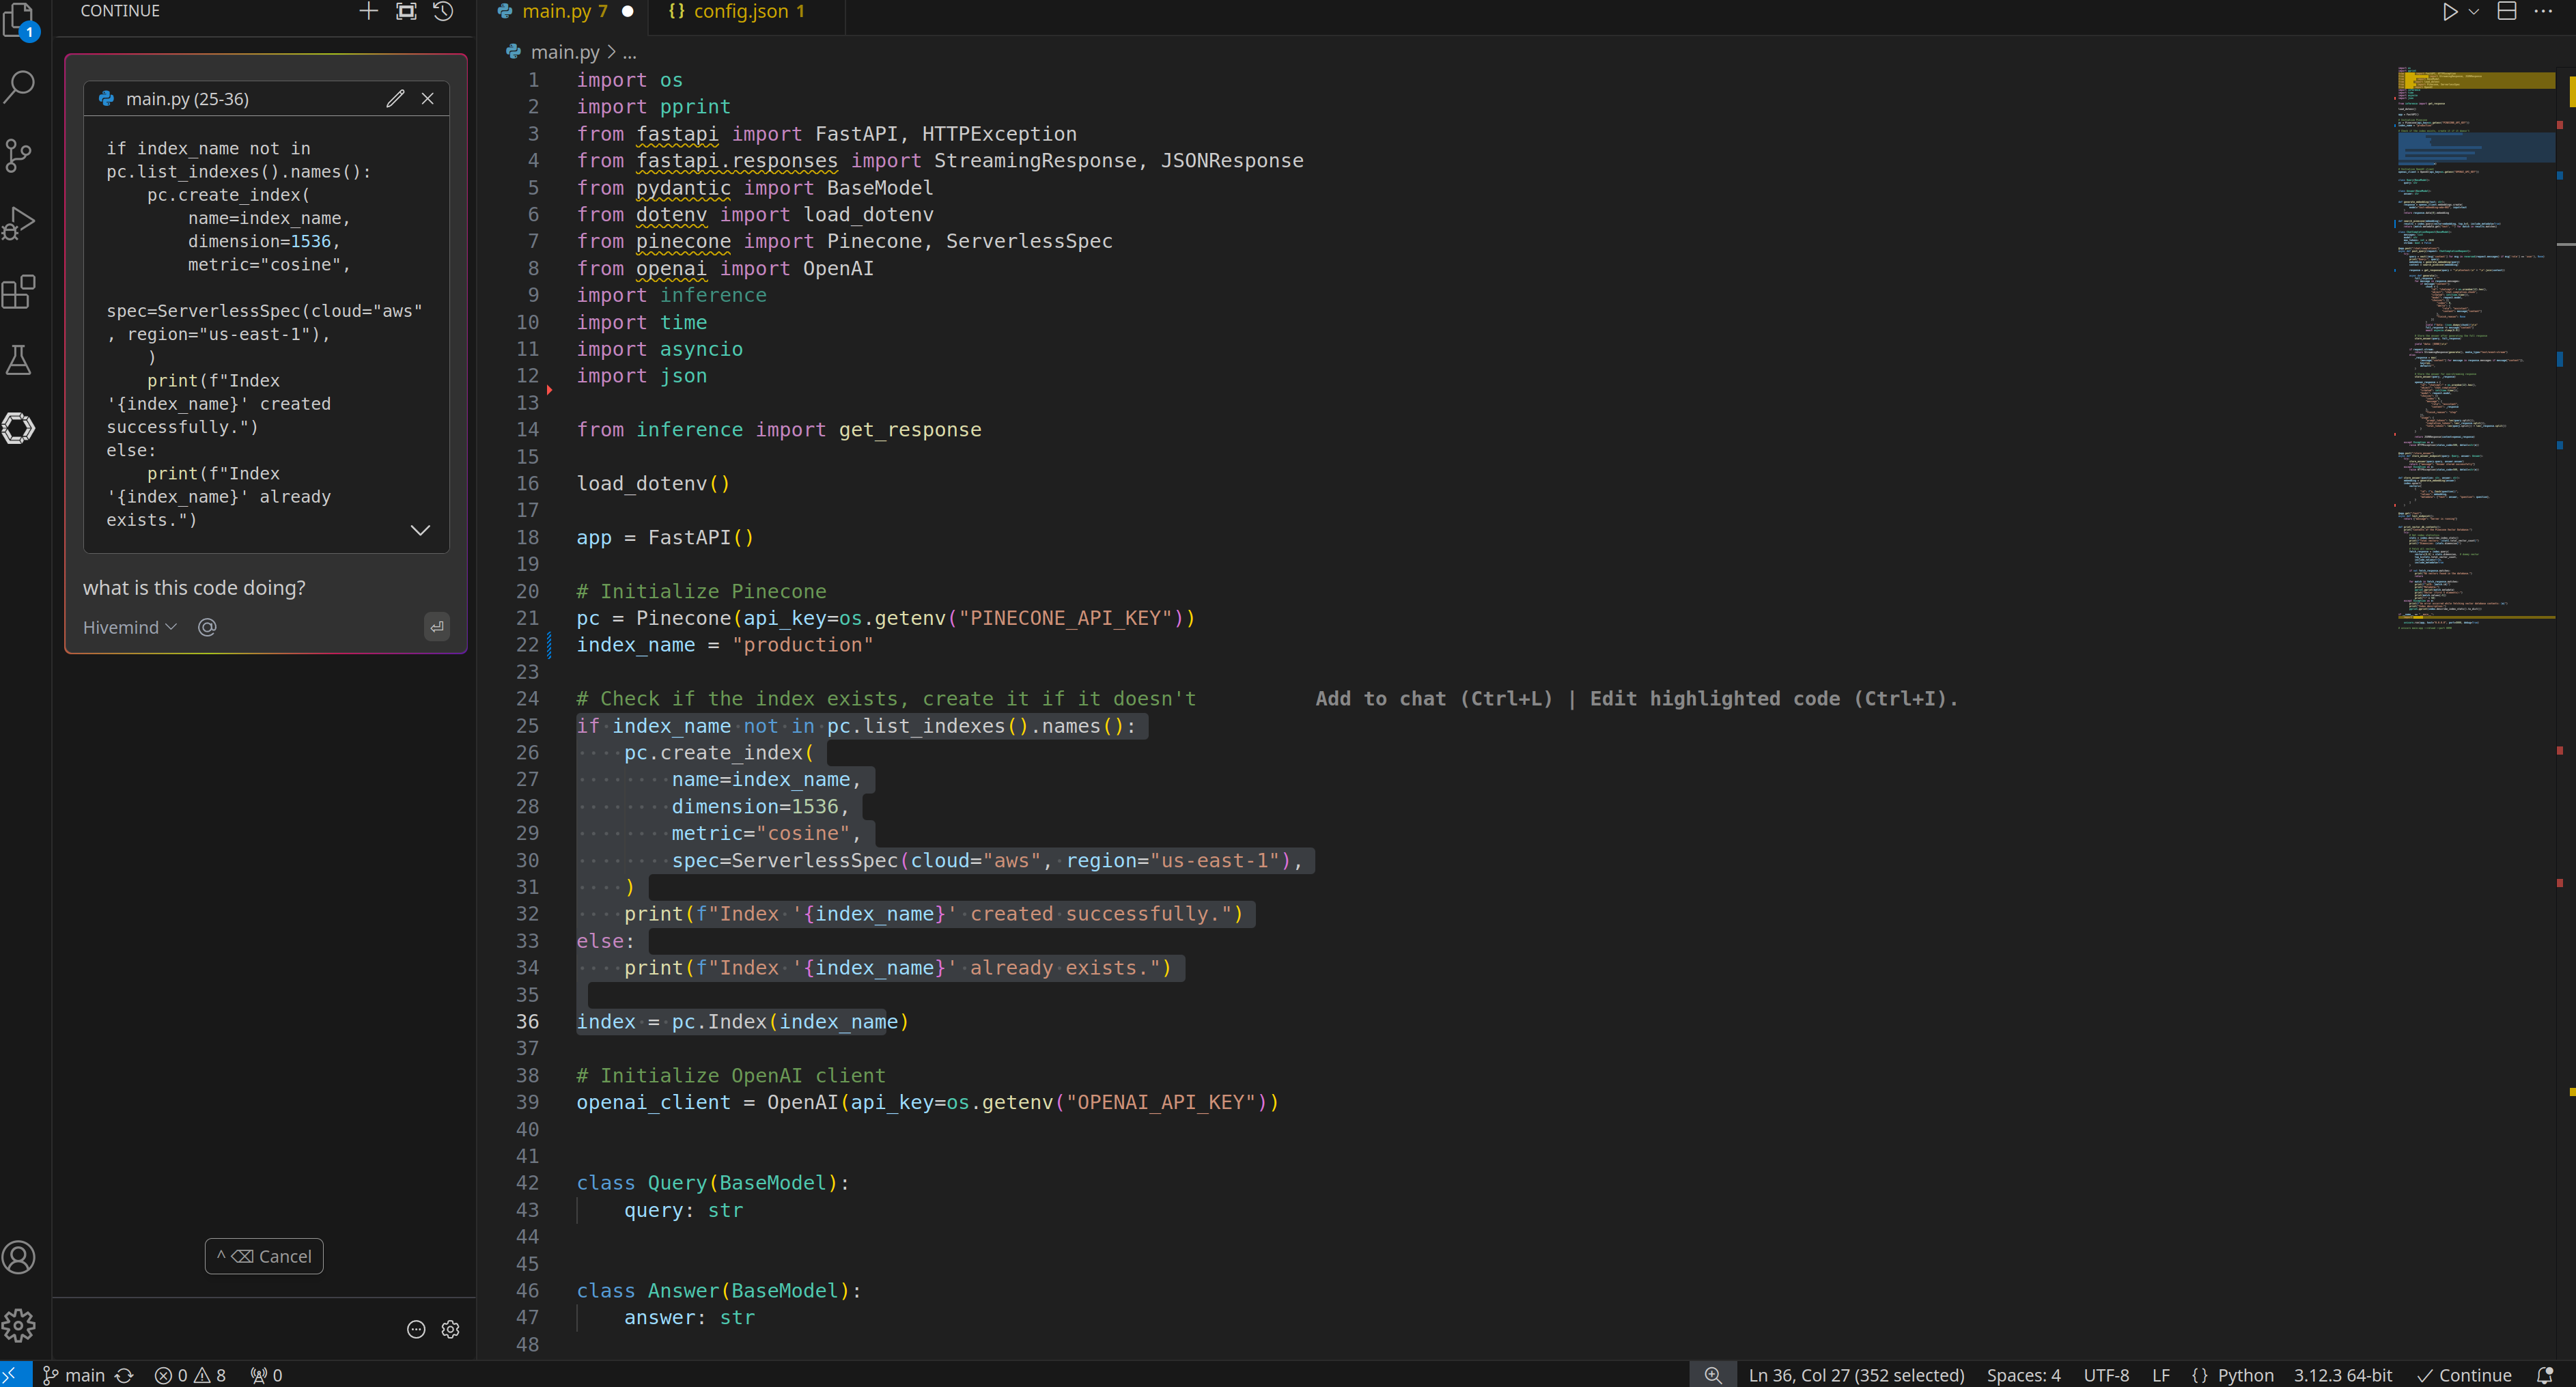Image resolution: width=2576 pixels, height=1387 pixels.
Task: Open the Run and Debug view
Action: point(19,222)
